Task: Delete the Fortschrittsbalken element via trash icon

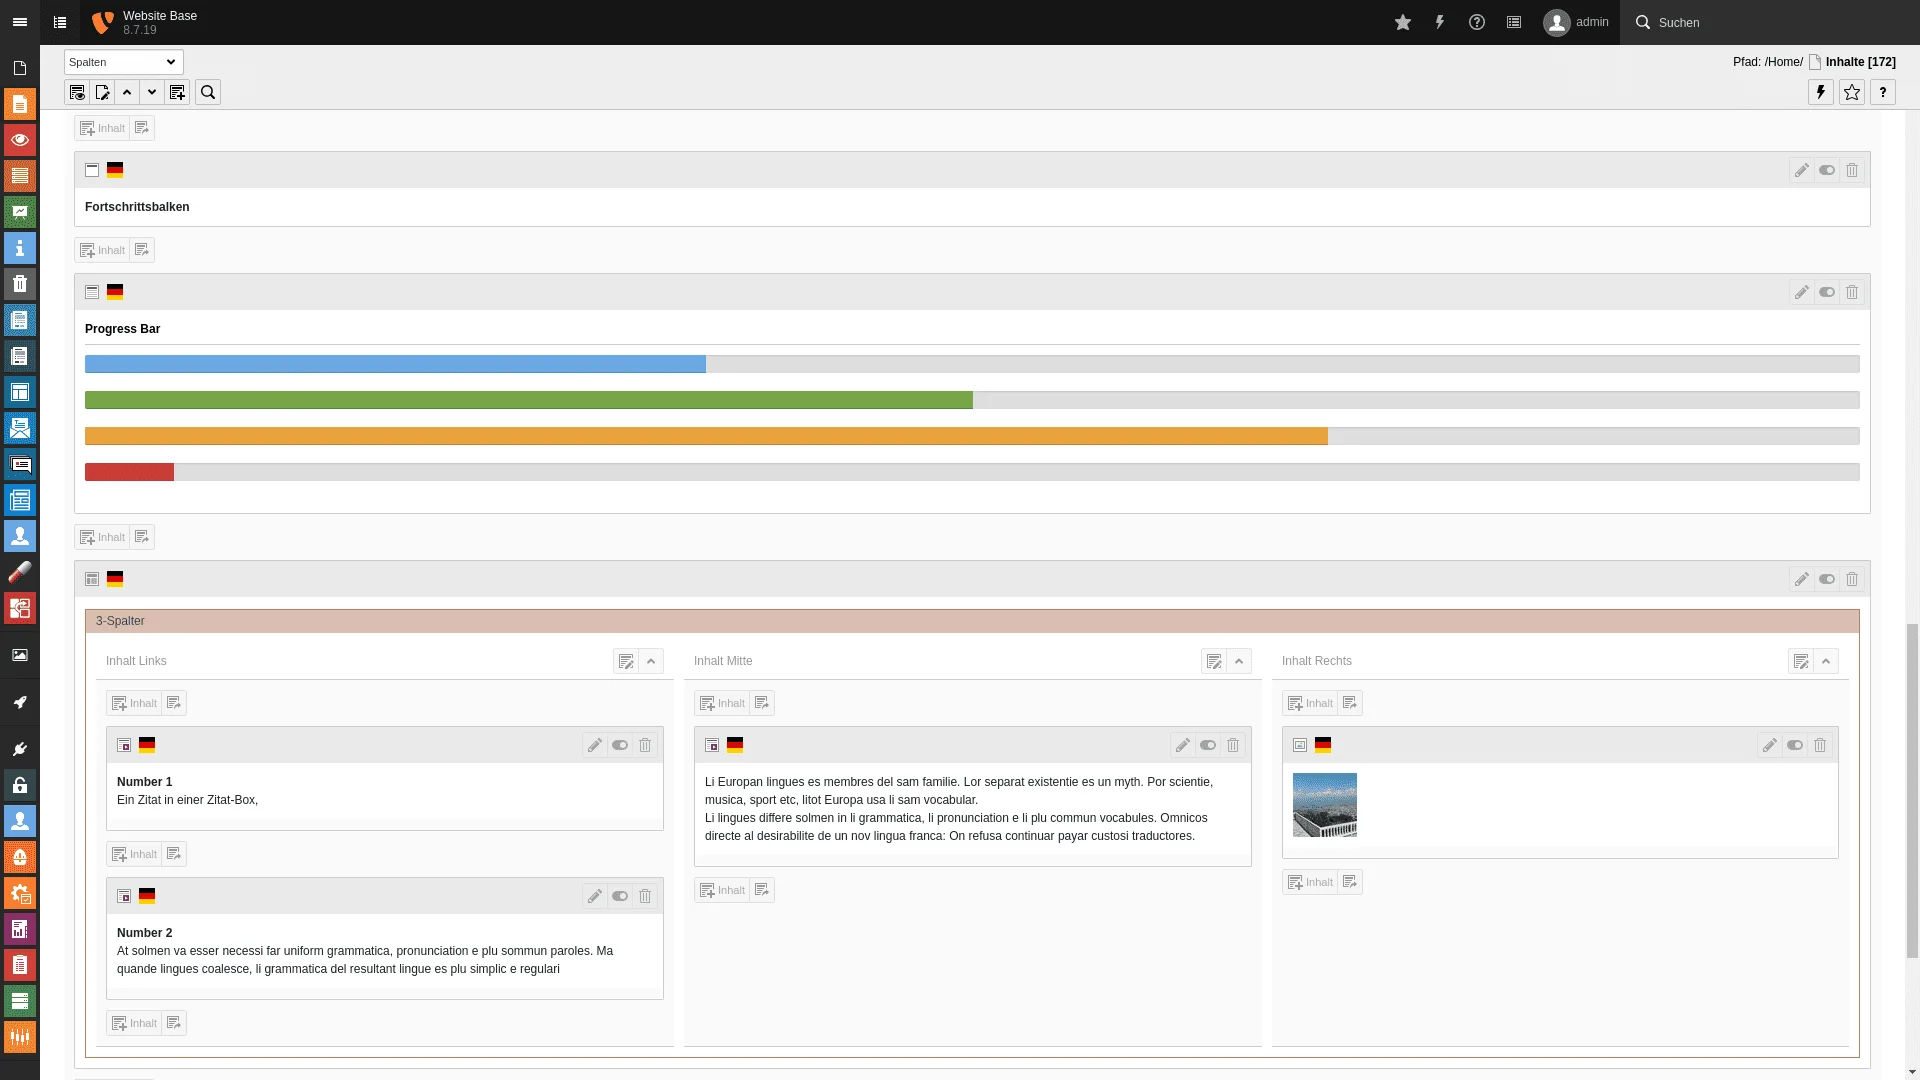Action: tap(1851, 170)
